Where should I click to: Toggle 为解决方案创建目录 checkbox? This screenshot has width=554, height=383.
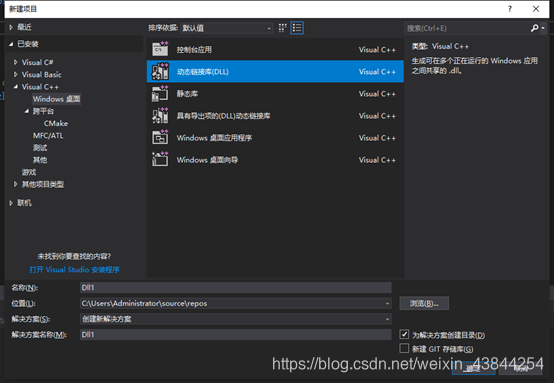[x=404, y=334]
